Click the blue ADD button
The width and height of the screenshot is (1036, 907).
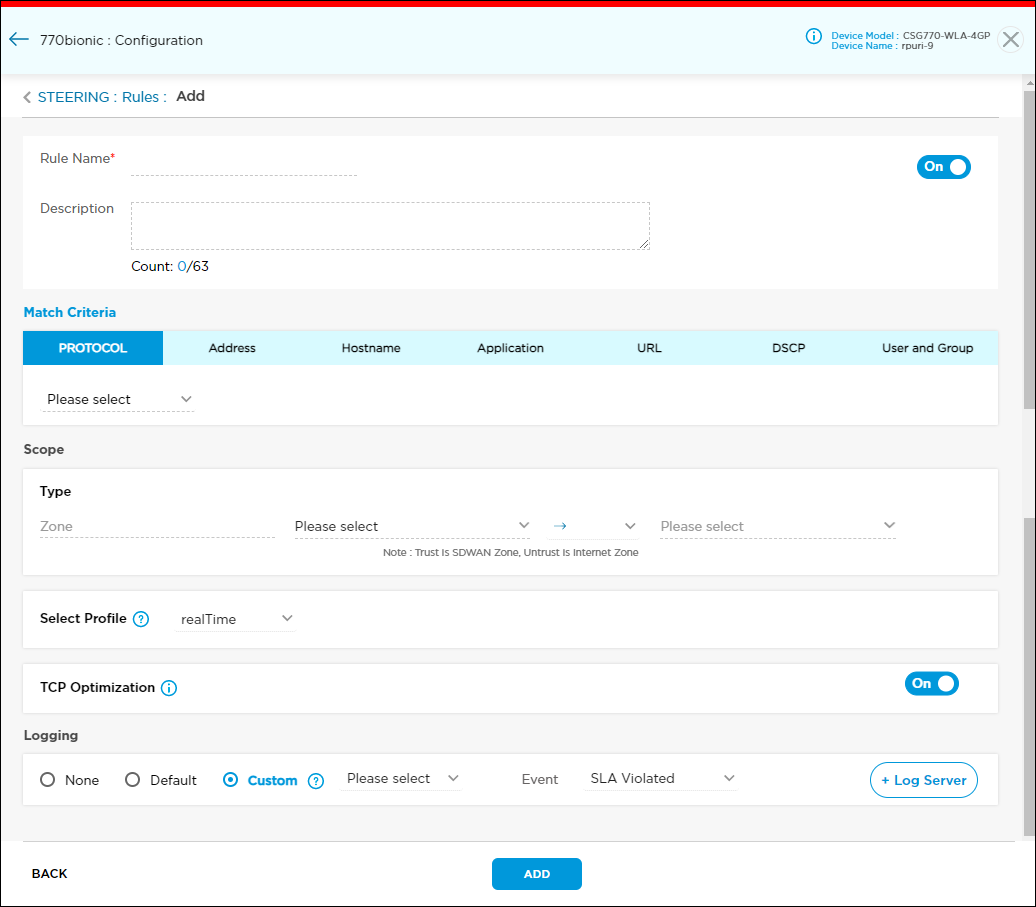[x=536, y=874]
